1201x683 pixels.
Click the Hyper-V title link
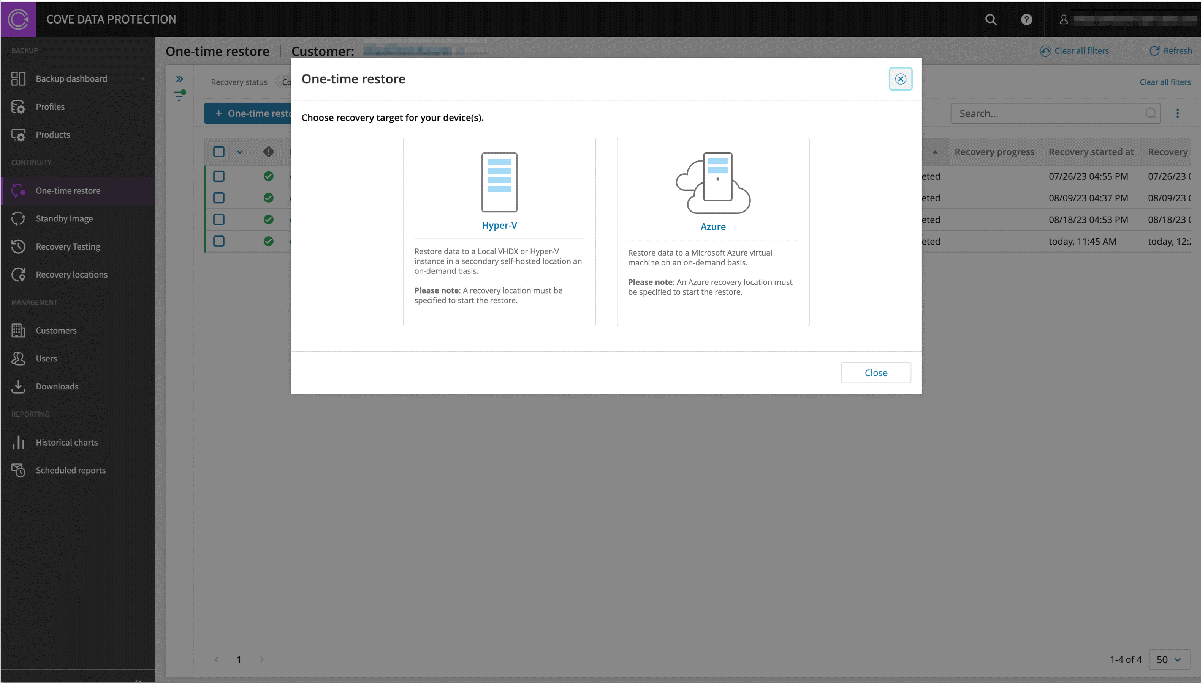pyautogui.click(x=499, y=226)
